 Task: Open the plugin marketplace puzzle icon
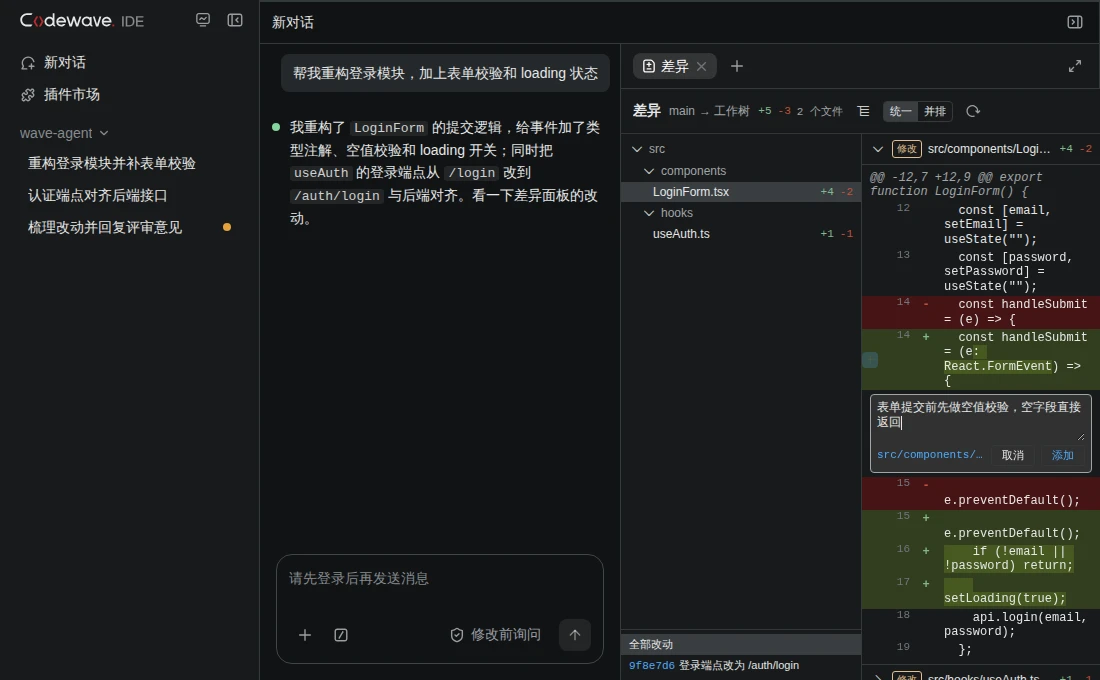click(x=28, y=95)
